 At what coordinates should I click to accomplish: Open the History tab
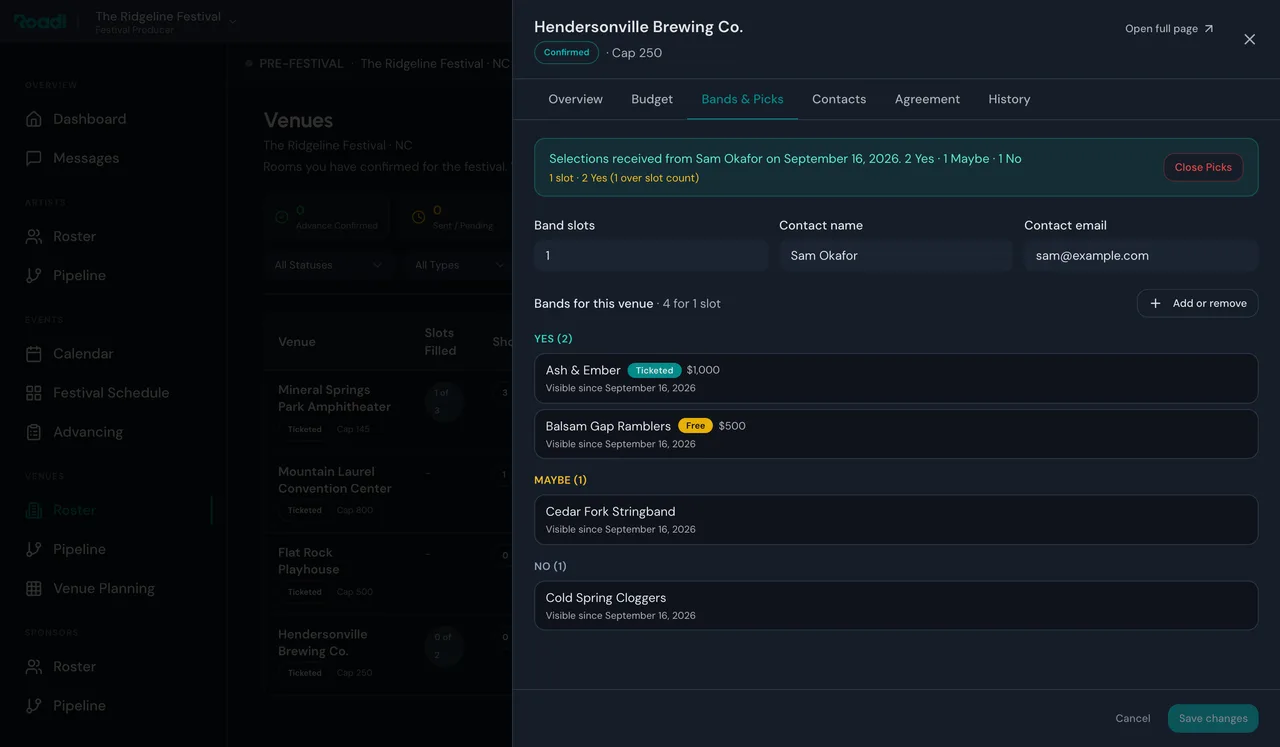[x=1009, y=99]
